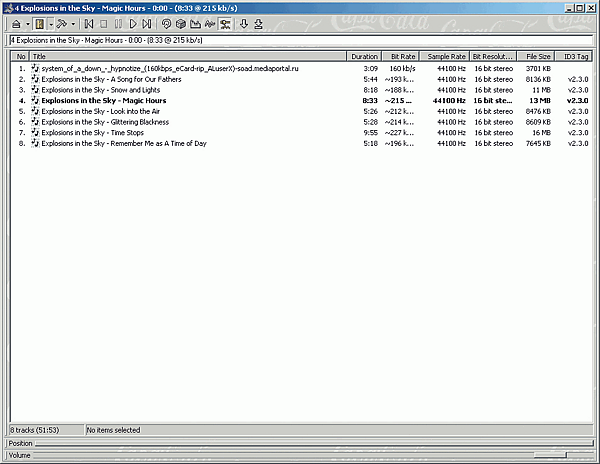The height and width of the screenshot is (464, 600).
Task: Click the plain down arrow icon
Action: [x=244, y=24]
